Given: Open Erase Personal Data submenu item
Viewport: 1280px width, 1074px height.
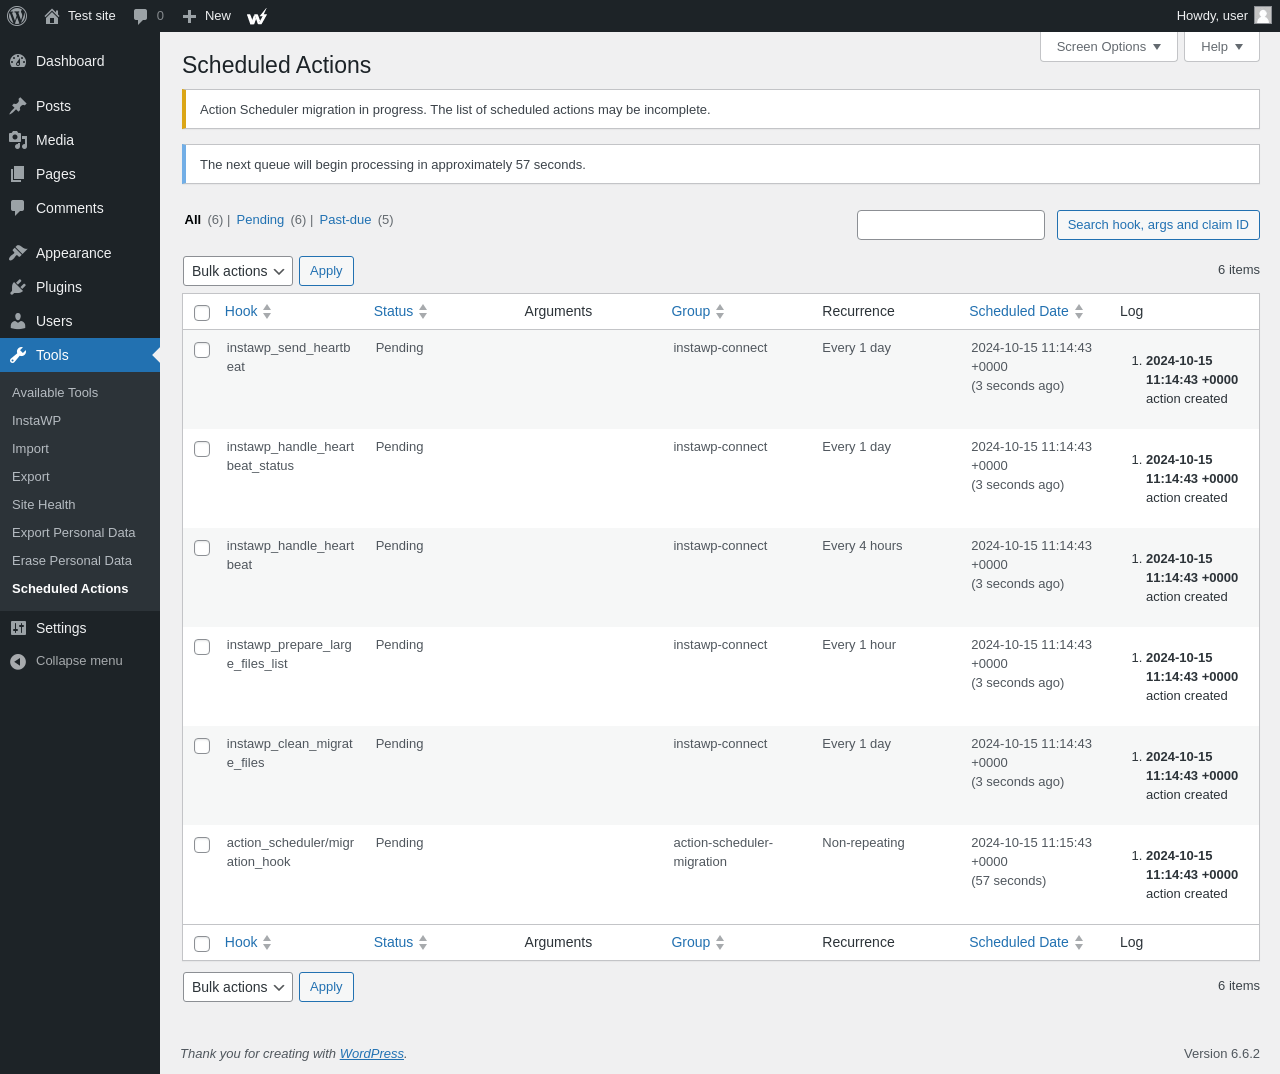Looking at the screenshot, I should pos(72,561).
